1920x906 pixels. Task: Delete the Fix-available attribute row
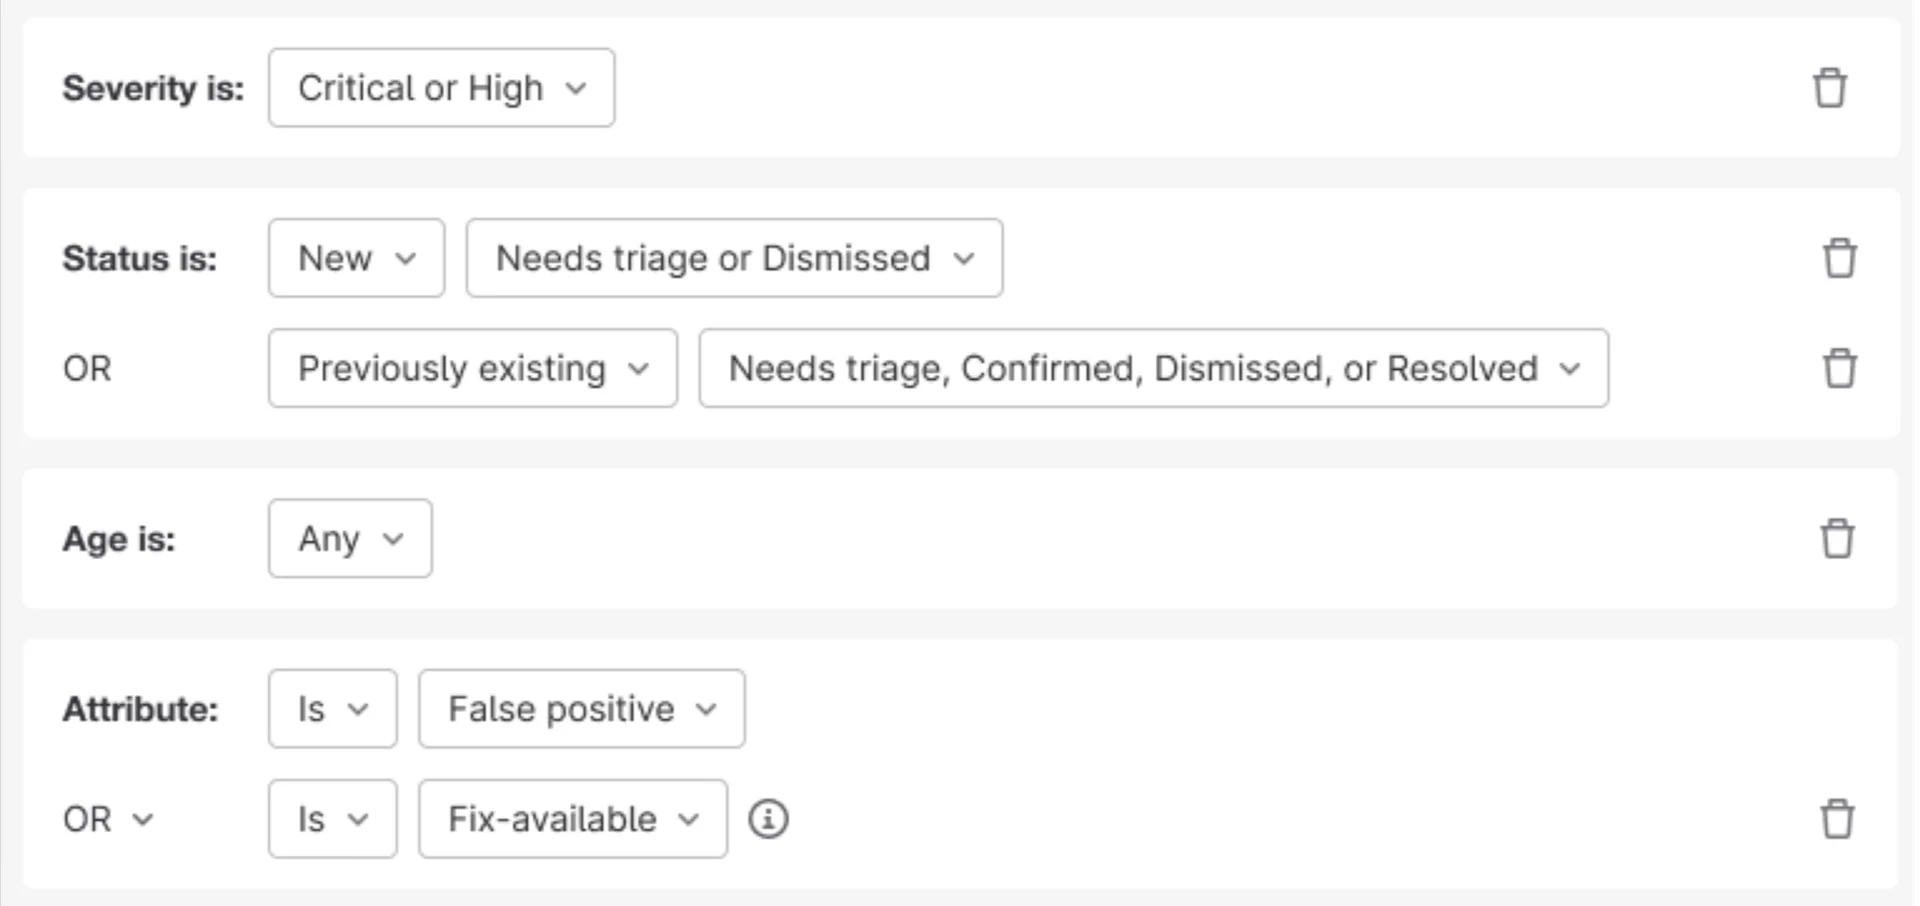point(1837,819)
